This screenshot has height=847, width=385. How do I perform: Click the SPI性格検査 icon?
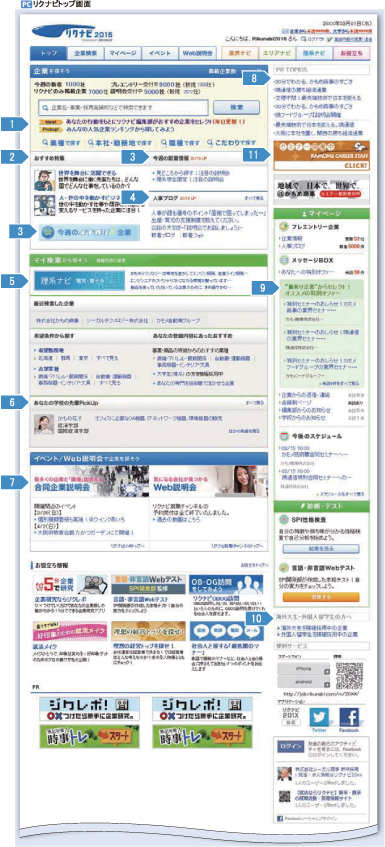click(x=285, y=519)
